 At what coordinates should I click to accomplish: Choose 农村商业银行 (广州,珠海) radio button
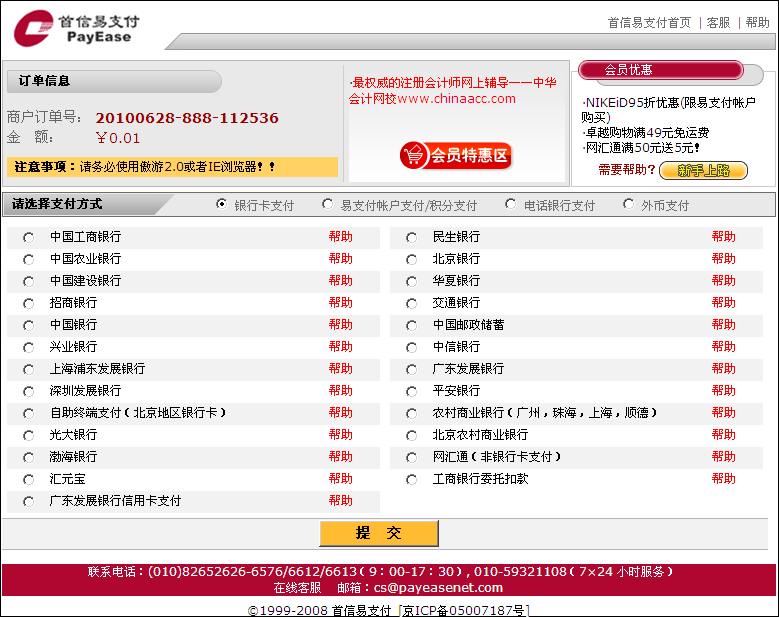[x=411, y=414]
